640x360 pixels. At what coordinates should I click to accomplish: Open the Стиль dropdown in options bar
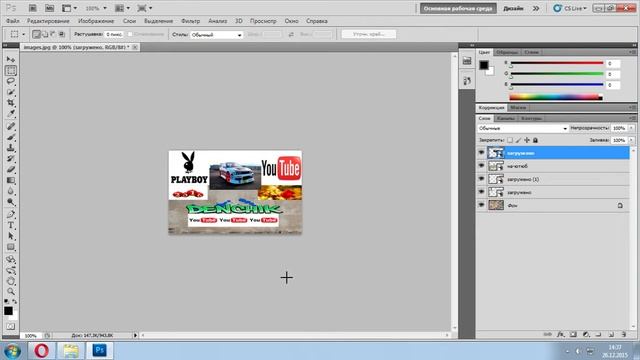(x=216, y=35)
